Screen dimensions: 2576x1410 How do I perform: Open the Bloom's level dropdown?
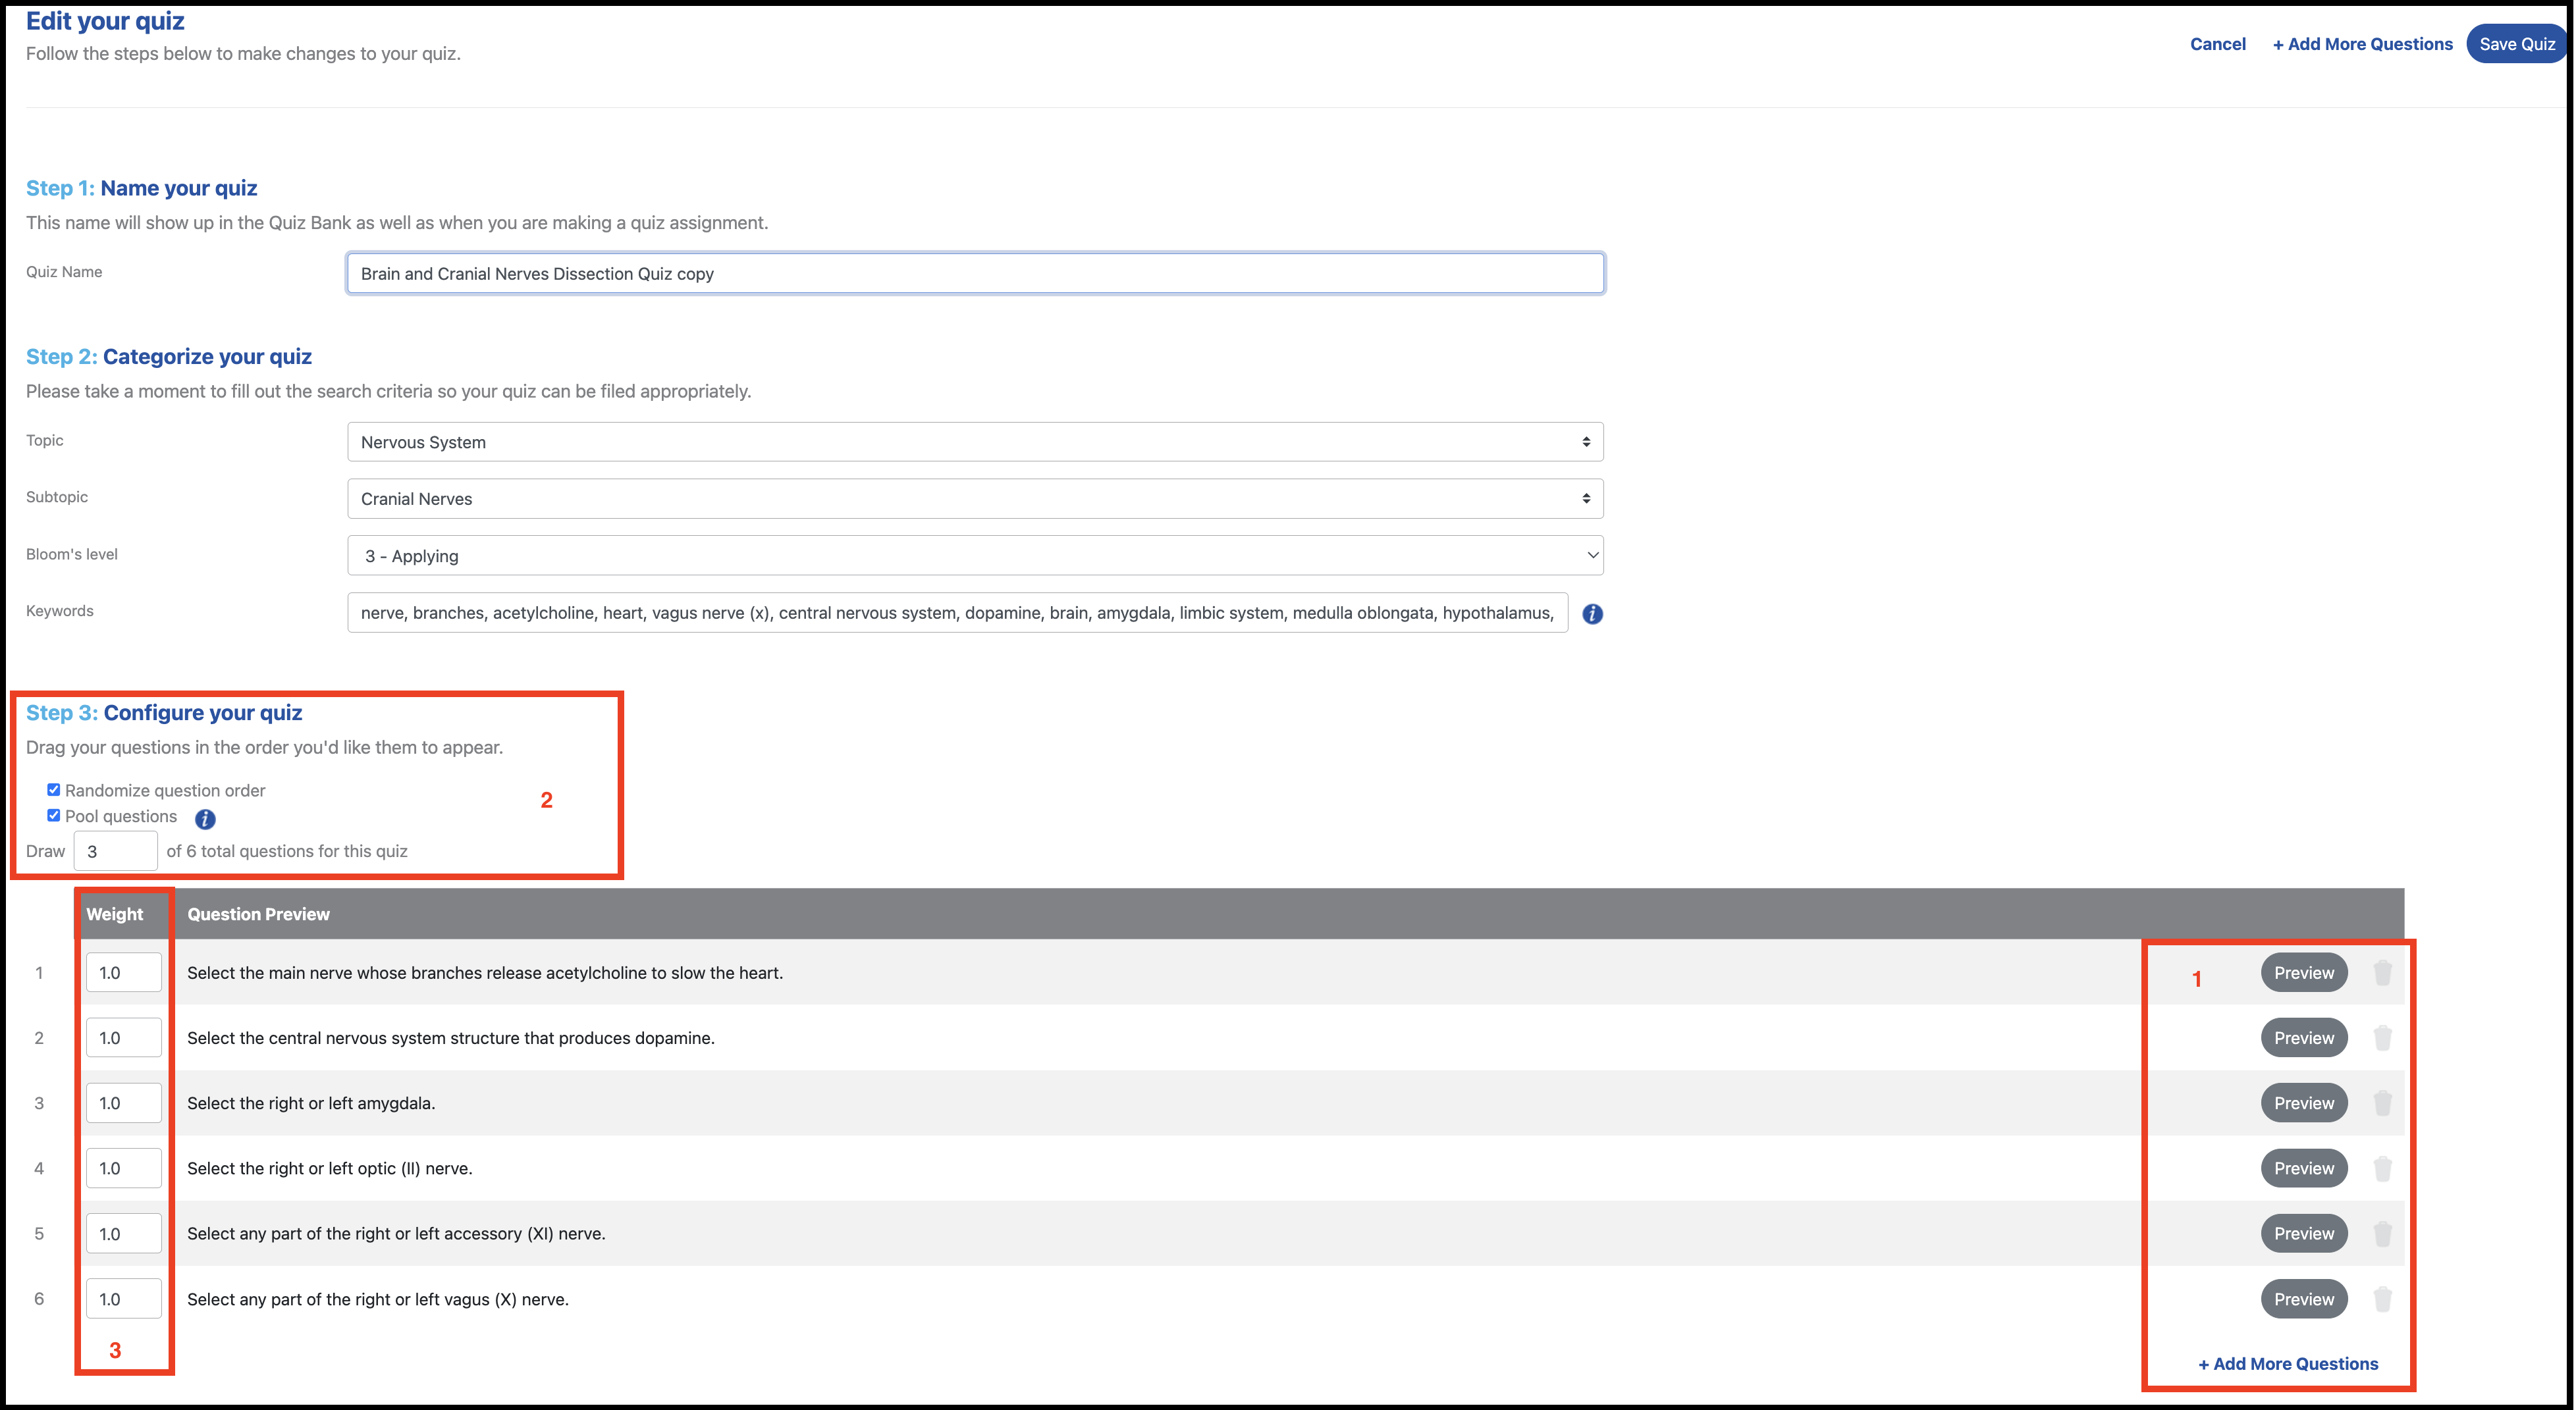(x=975, y=555)
